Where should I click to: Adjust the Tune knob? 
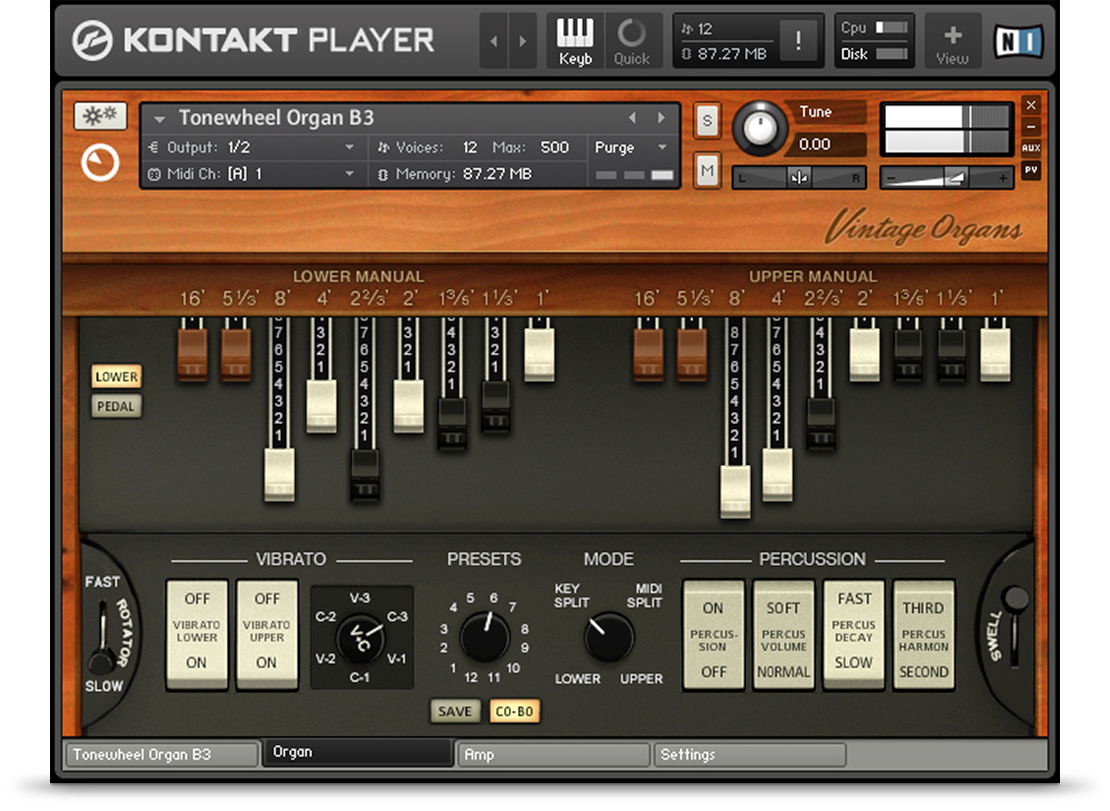(x=760, y=128)
